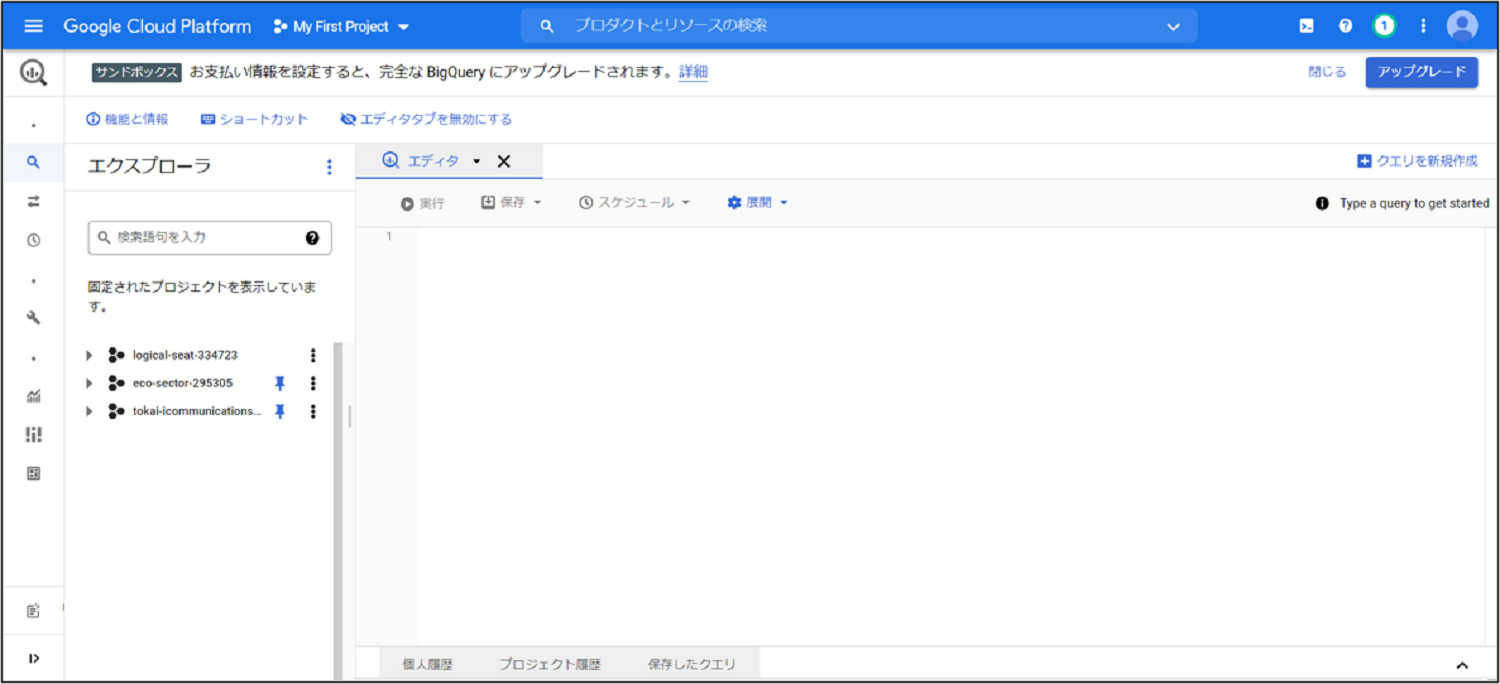Open actions menu for eco-sector-295305
The height and width of the screenshot is (684, 1500).
coord(313,383)
